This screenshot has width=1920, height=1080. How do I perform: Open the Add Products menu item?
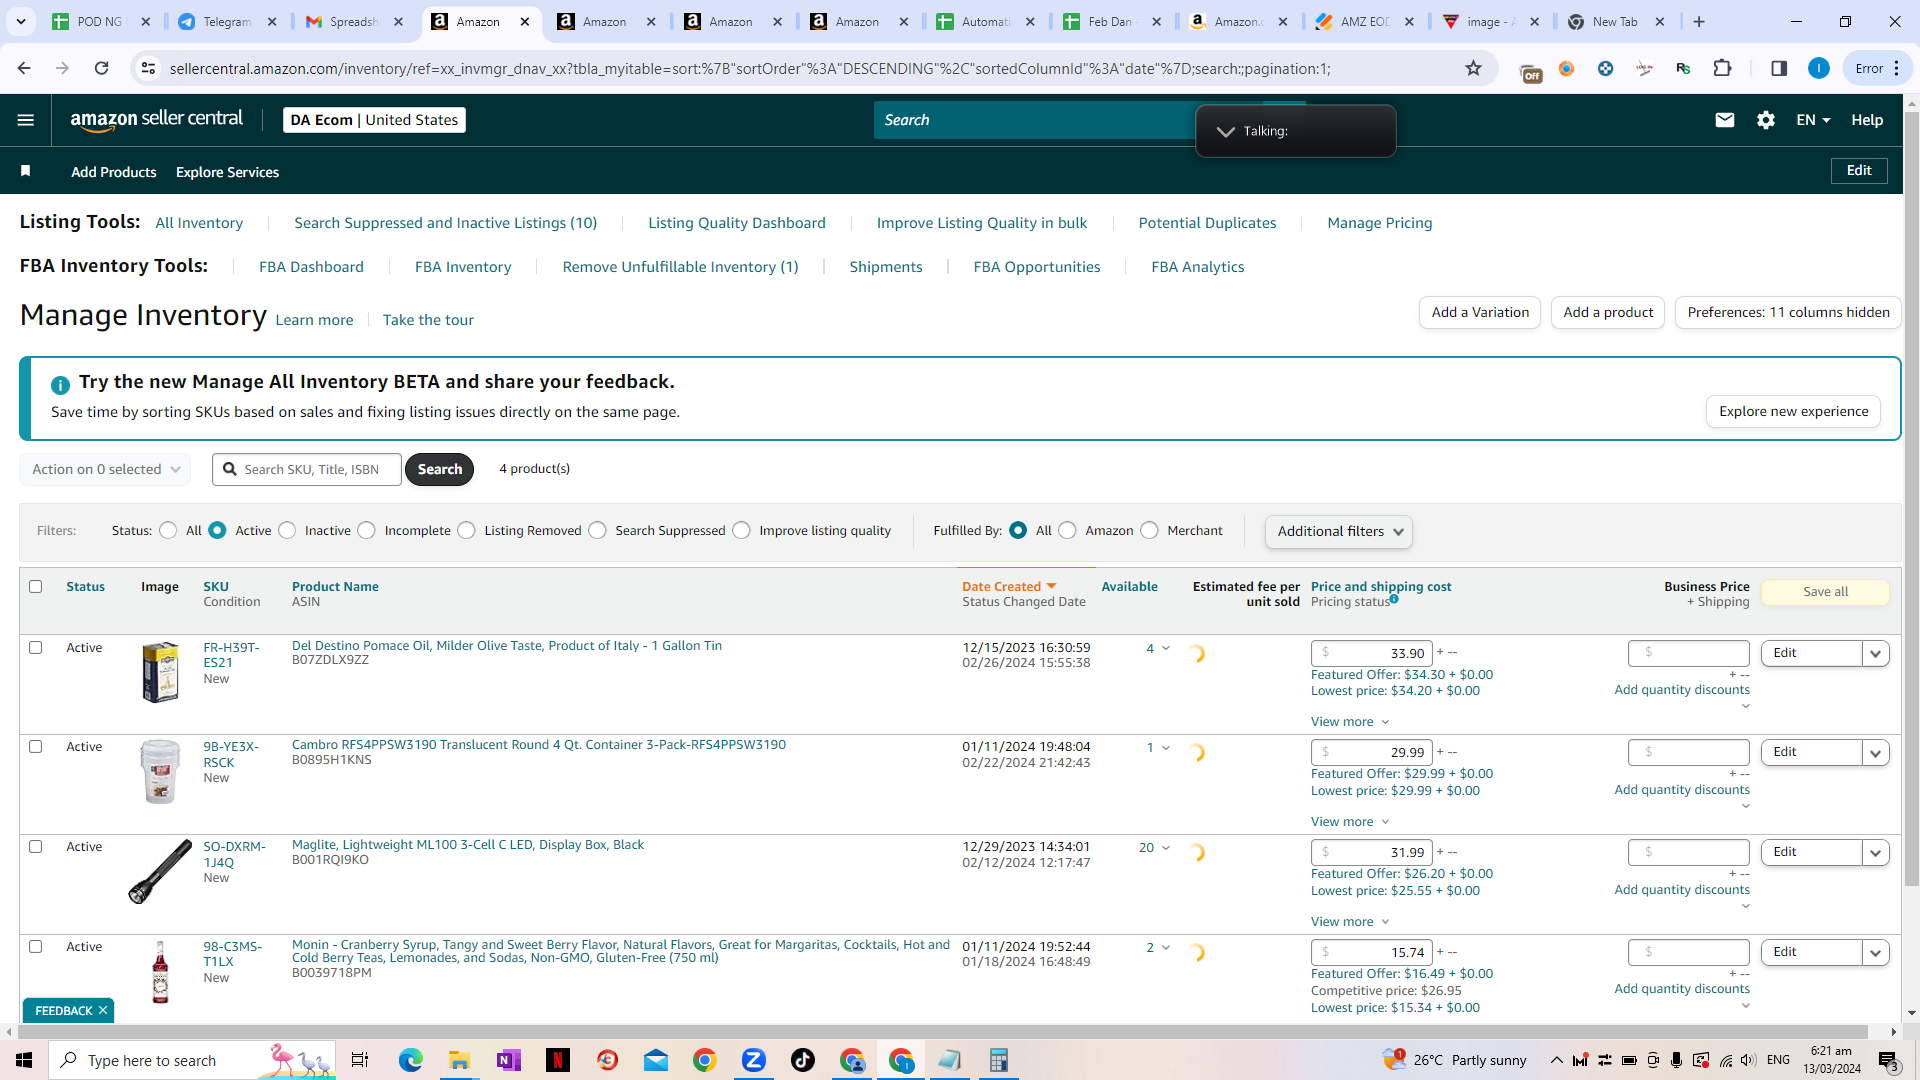114,172
